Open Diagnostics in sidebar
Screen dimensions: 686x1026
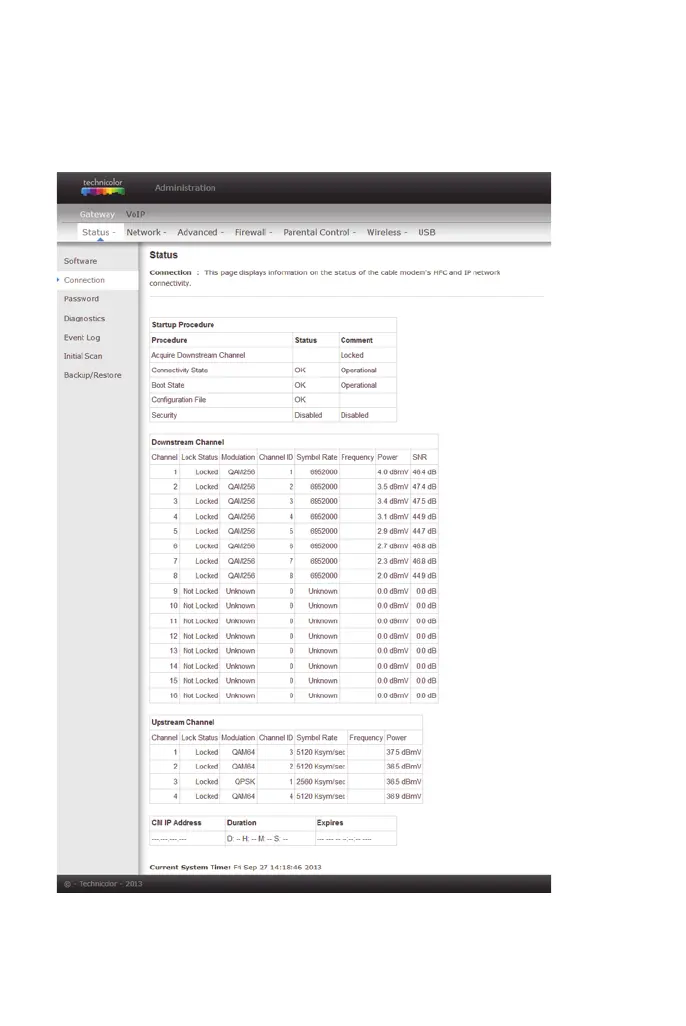pos(84,319)
